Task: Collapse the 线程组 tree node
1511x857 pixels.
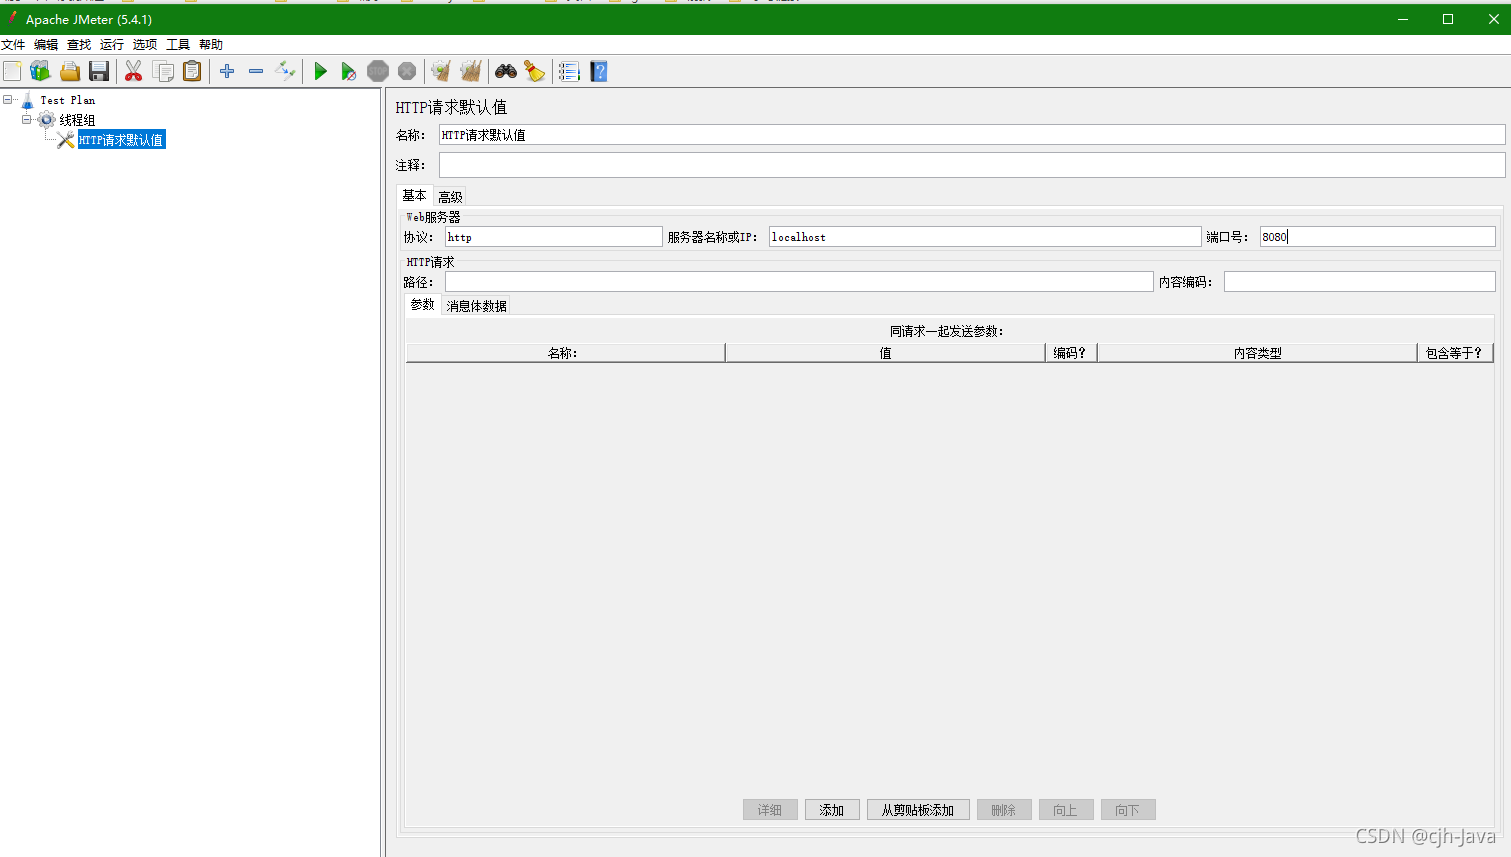Action: tap(27, 120)
